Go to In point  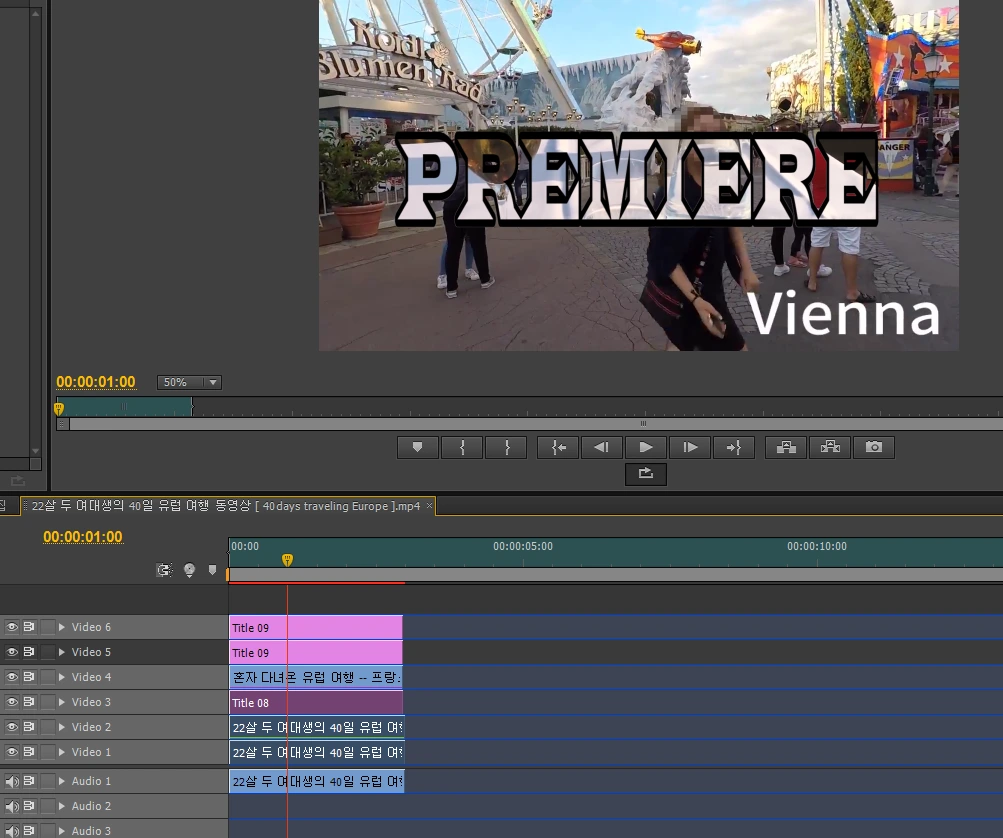point(558,447)
